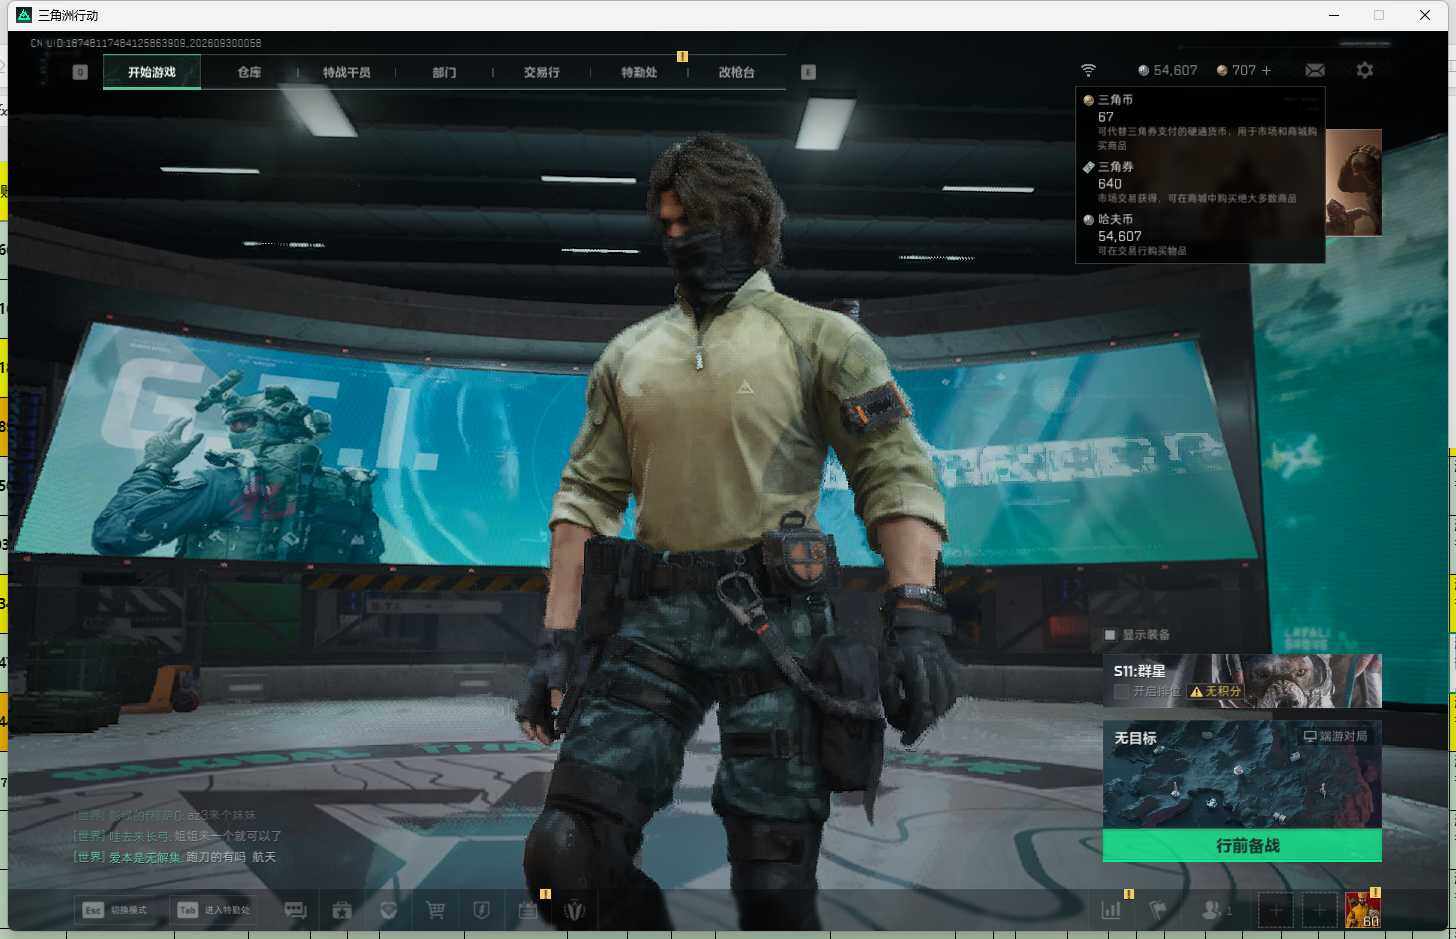Switch to the 改枪台 tab
This screenshot has width=1456, height=939.
736,72
